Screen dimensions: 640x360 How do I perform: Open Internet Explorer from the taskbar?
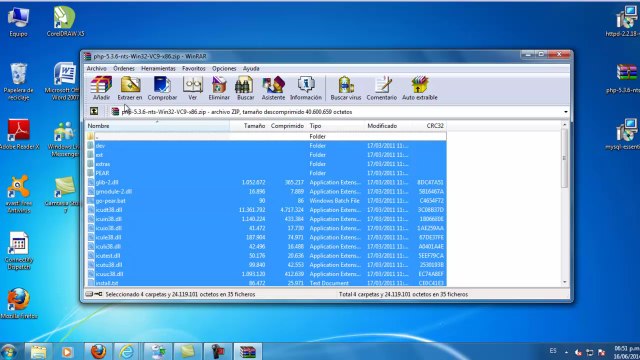pyautogui.click(x=127, y=351)
